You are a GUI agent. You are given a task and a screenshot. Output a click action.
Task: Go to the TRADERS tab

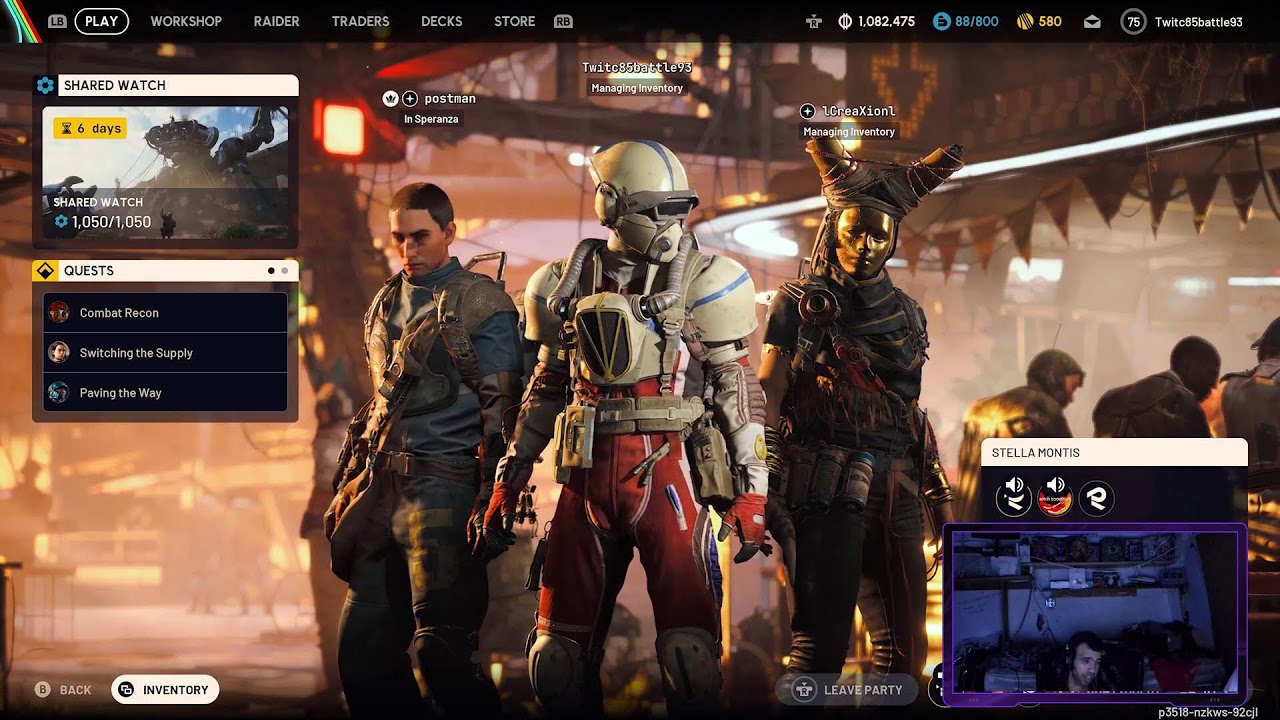pos(360,21)
